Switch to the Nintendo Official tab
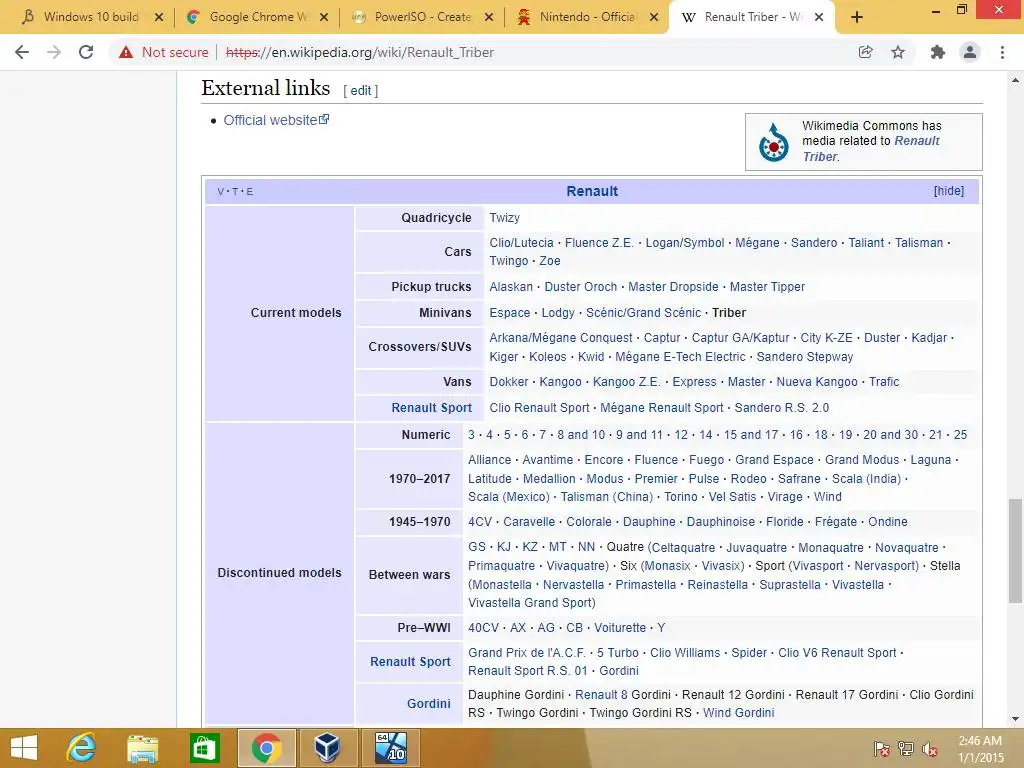 (x=587, y=17)
